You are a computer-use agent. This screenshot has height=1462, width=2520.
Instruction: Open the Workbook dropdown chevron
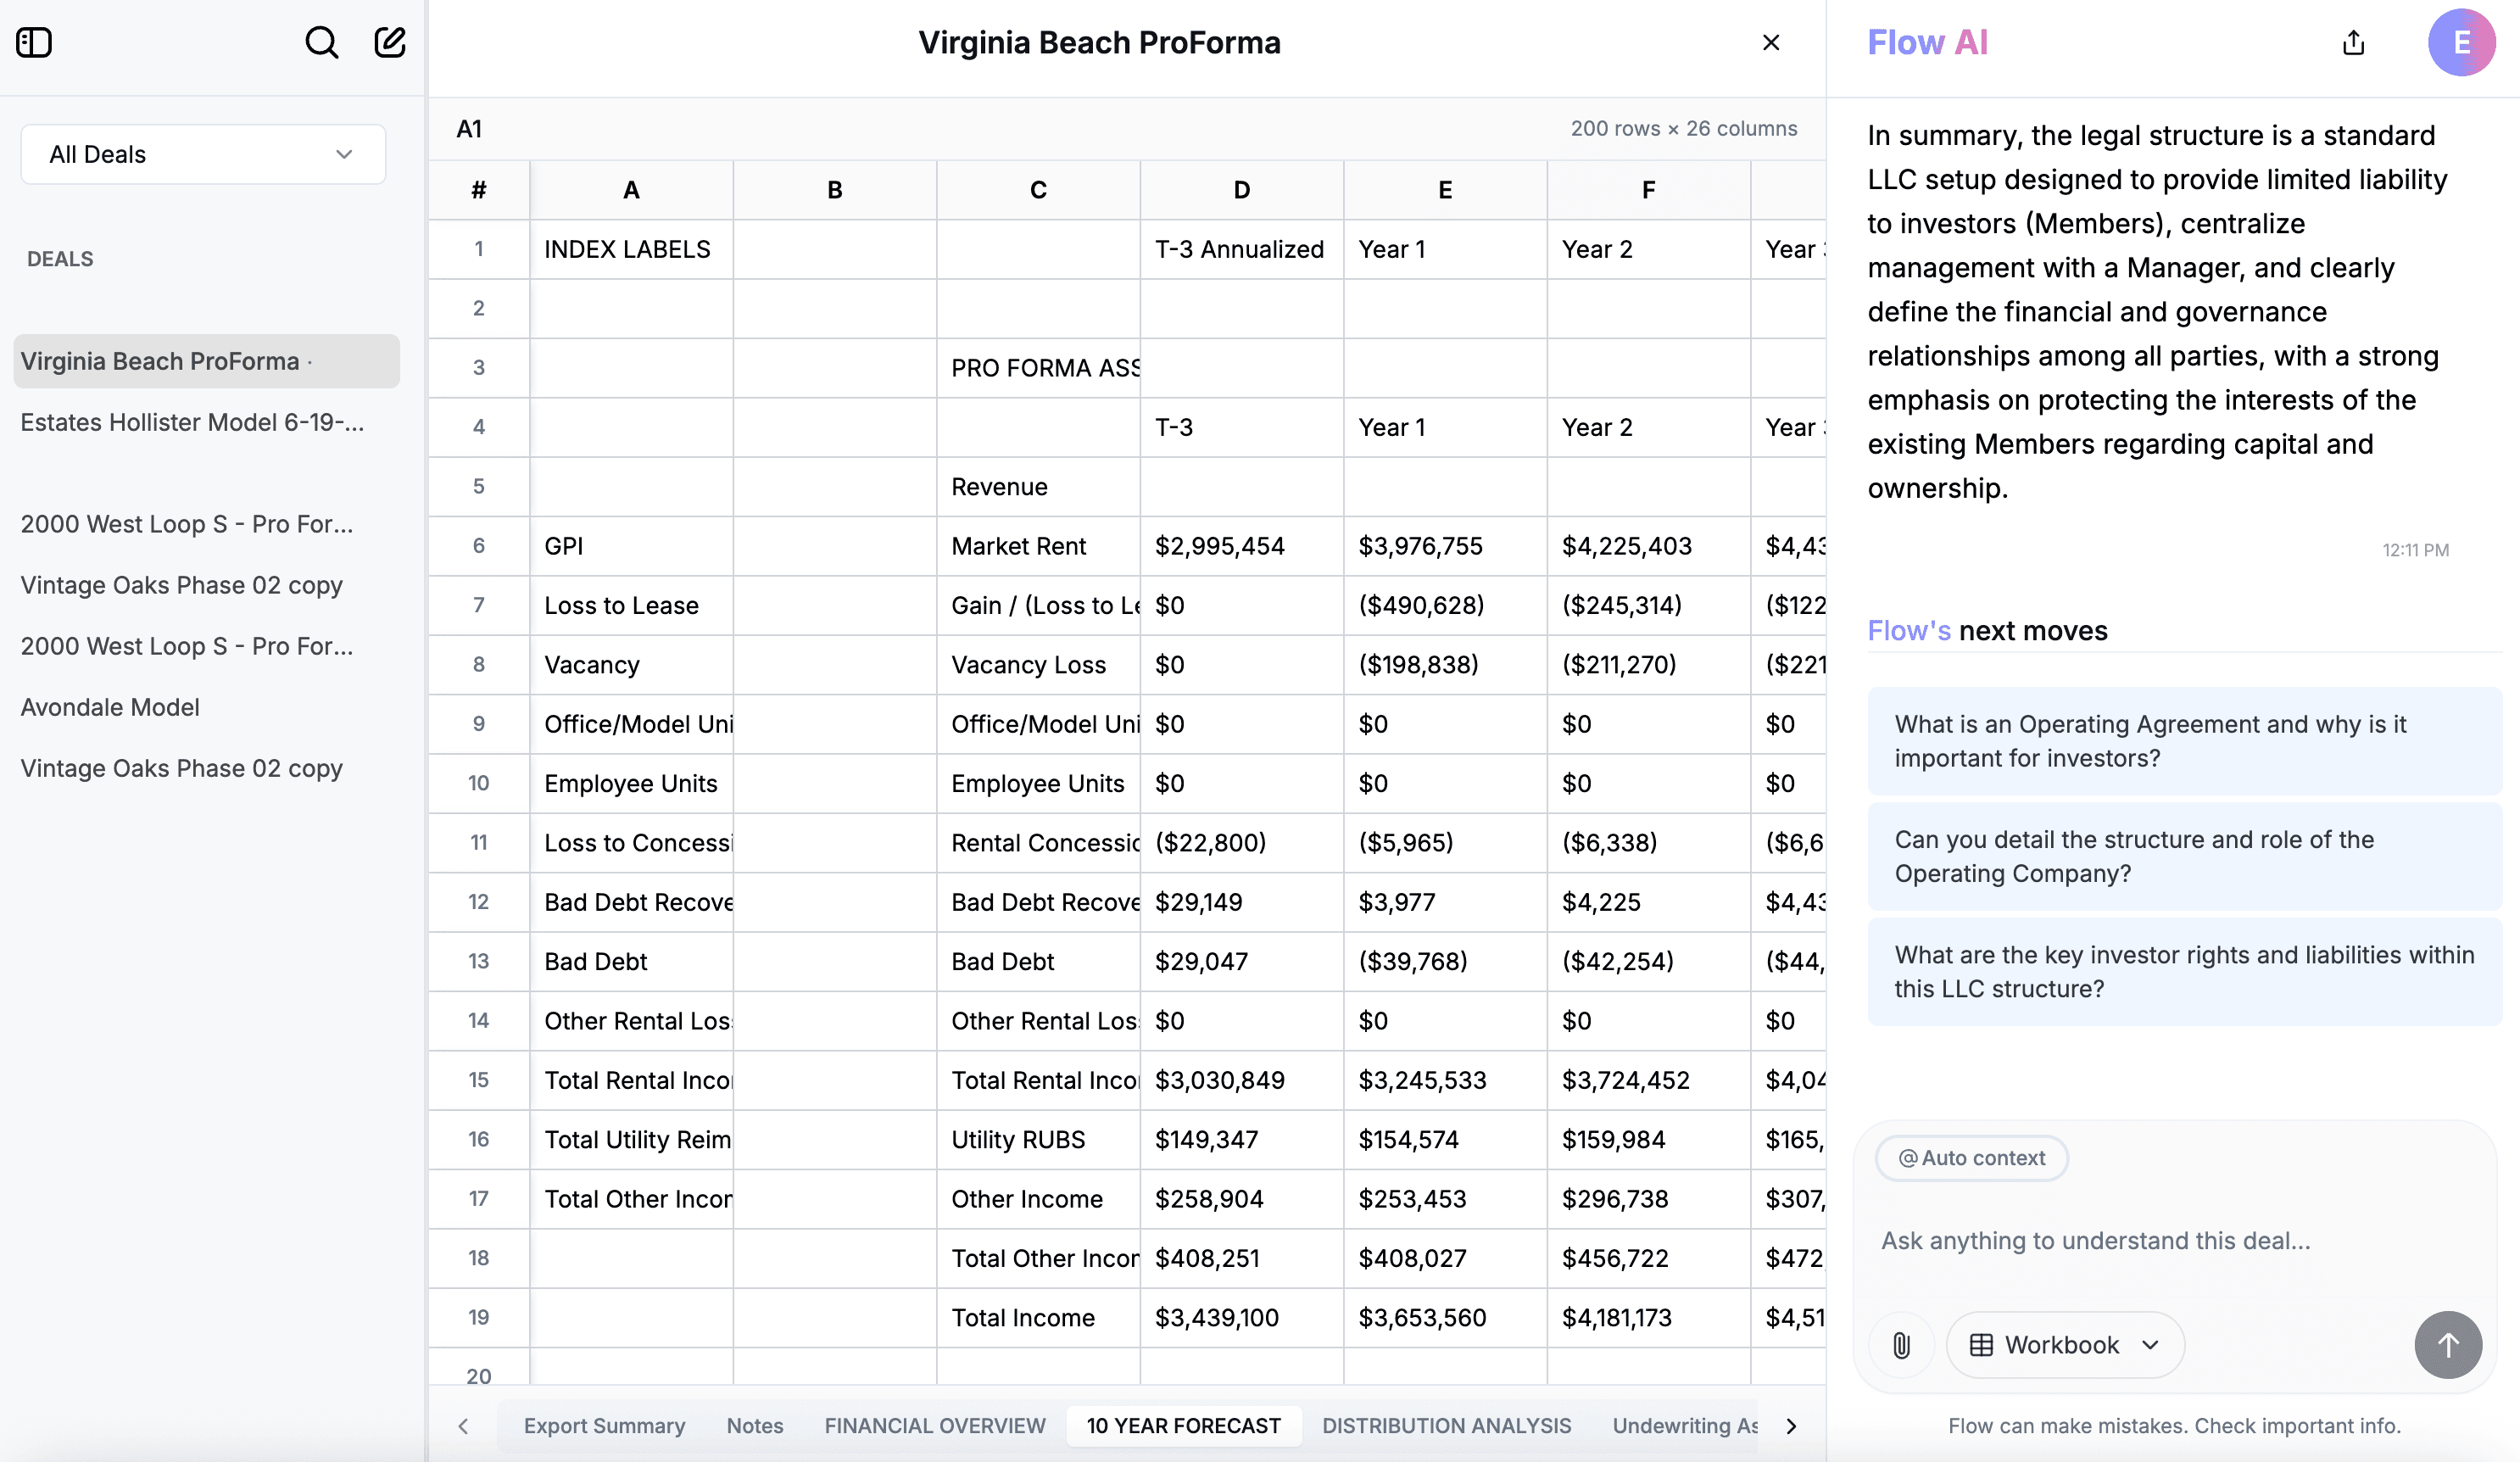[2151, 1345]
